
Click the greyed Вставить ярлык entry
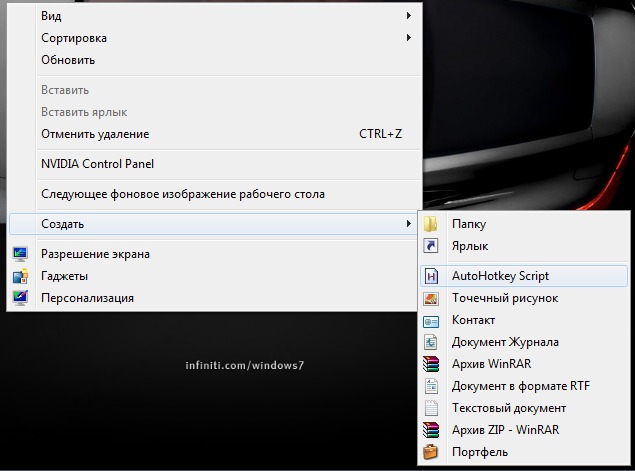[x=213, y=112]
